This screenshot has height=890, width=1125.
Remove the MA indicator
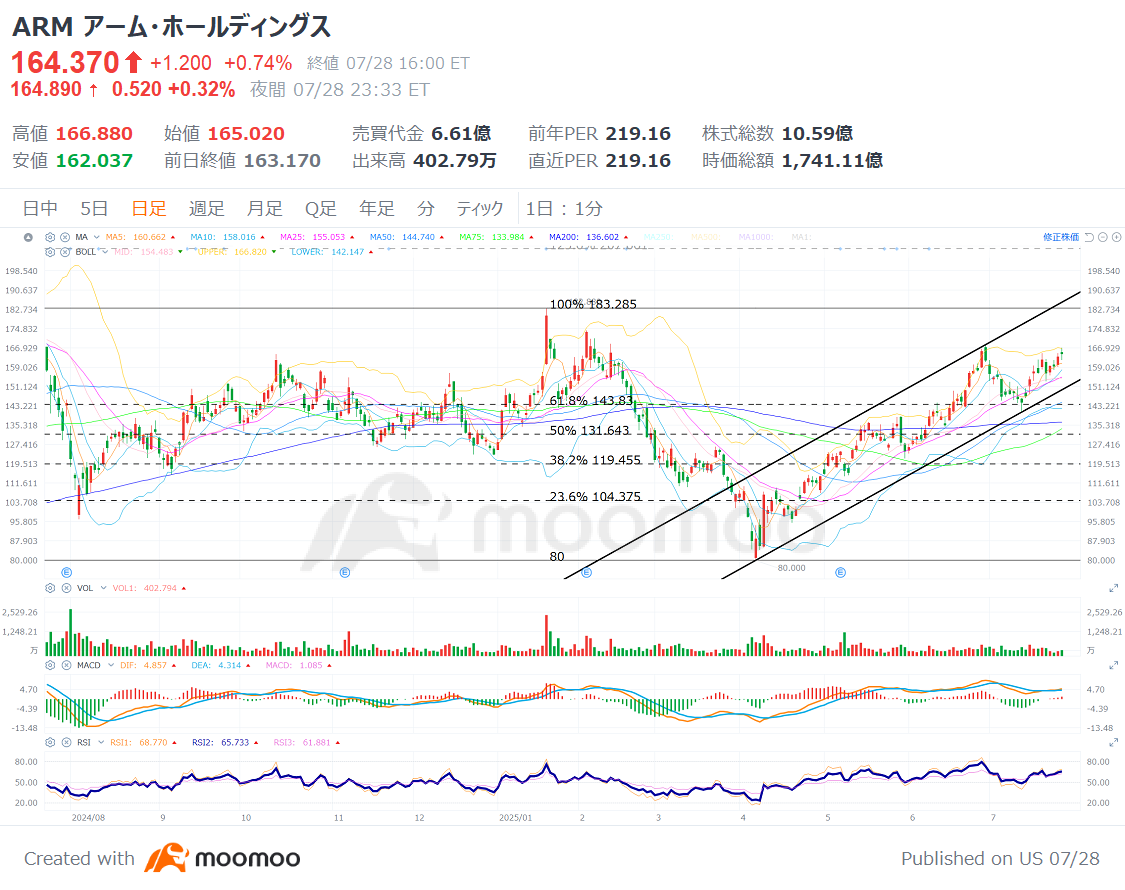click(65, 237)
